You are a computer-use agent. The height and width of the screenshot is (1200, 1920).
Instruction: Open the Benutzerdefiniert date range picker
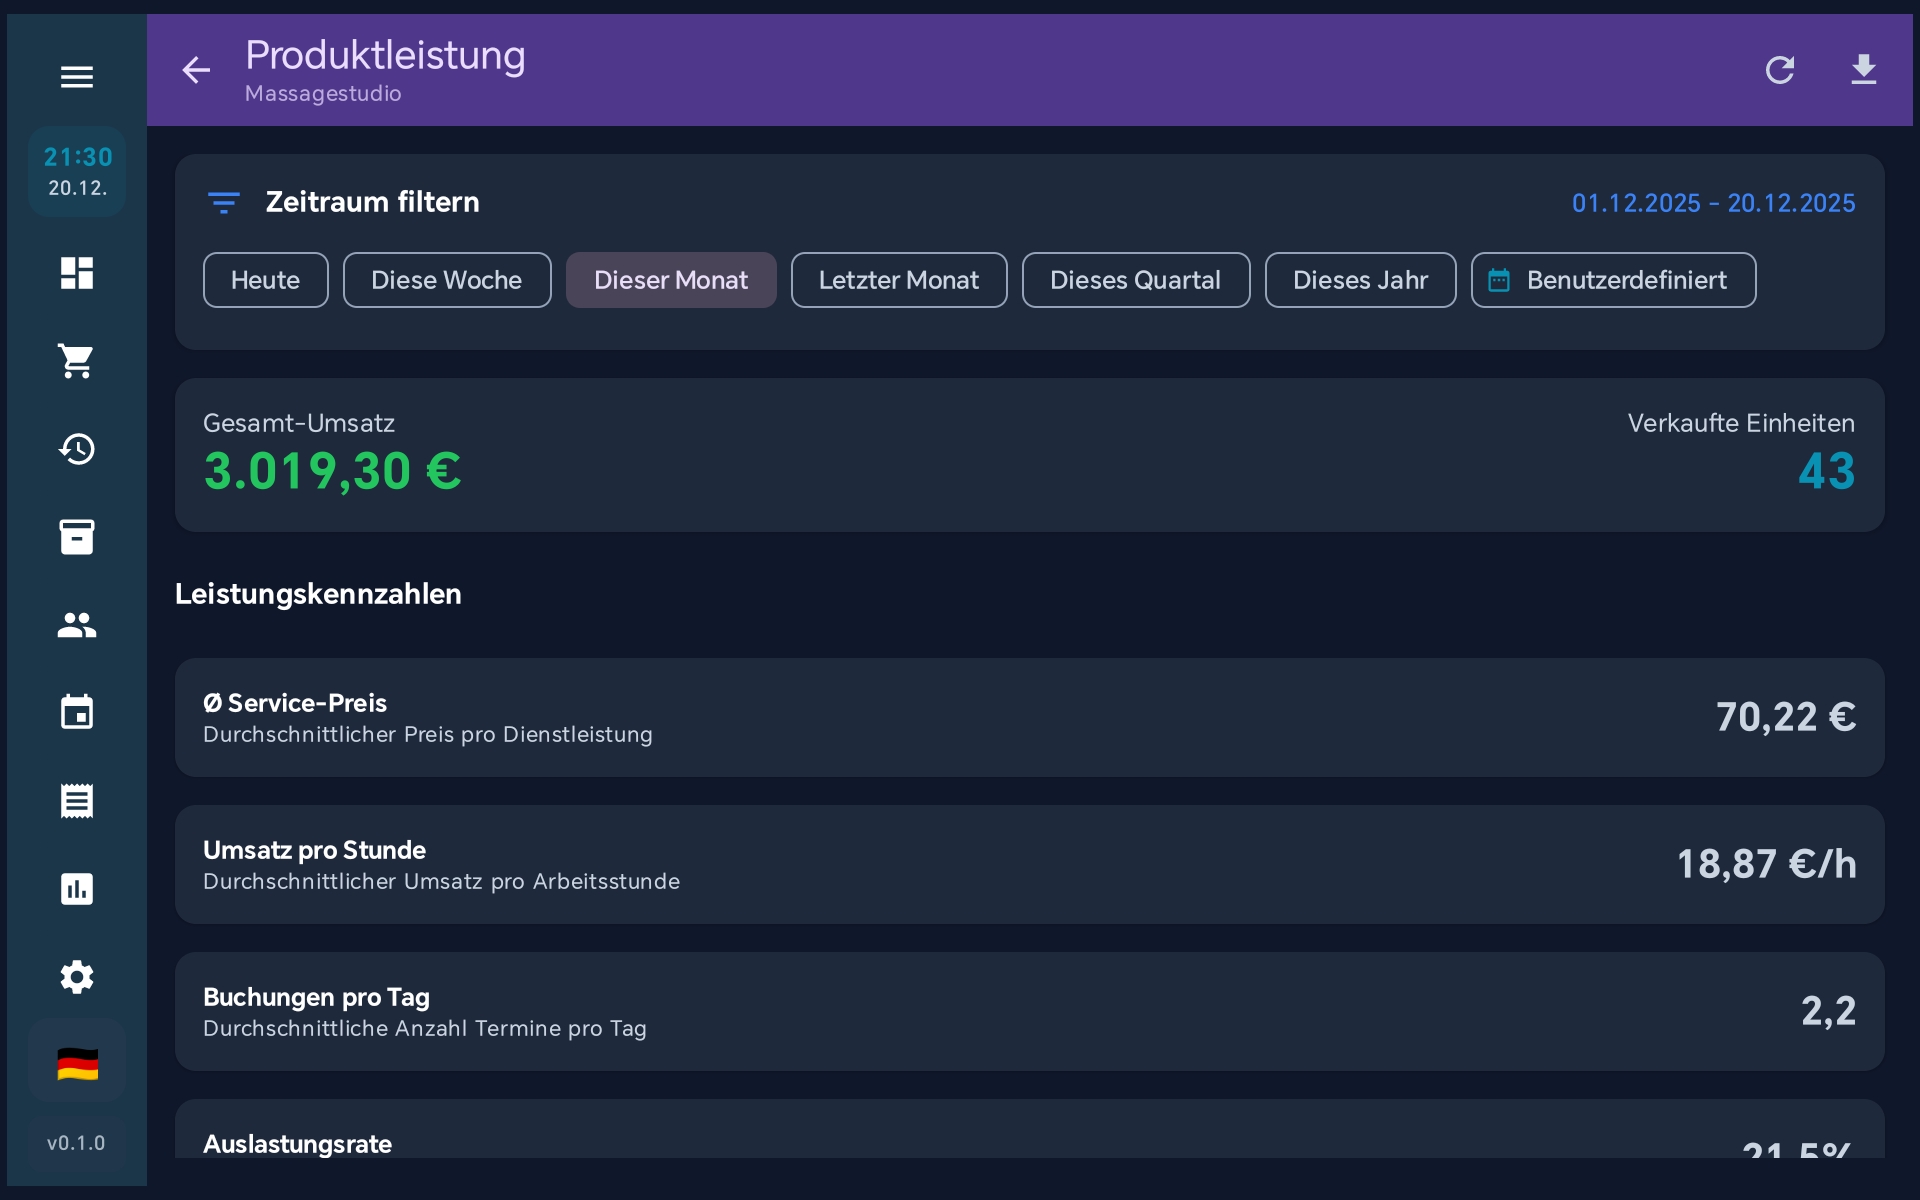[1612, 280]
